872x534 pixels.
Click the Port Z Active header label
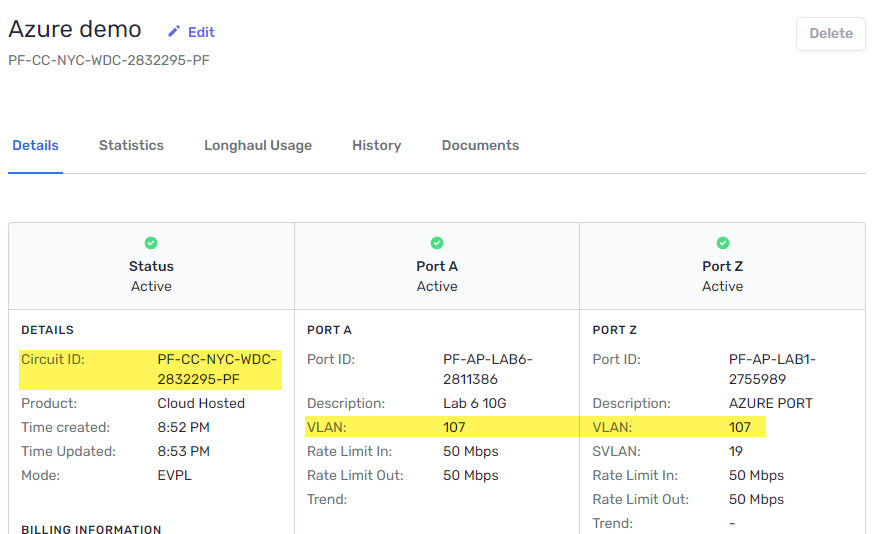click(722, 276)
